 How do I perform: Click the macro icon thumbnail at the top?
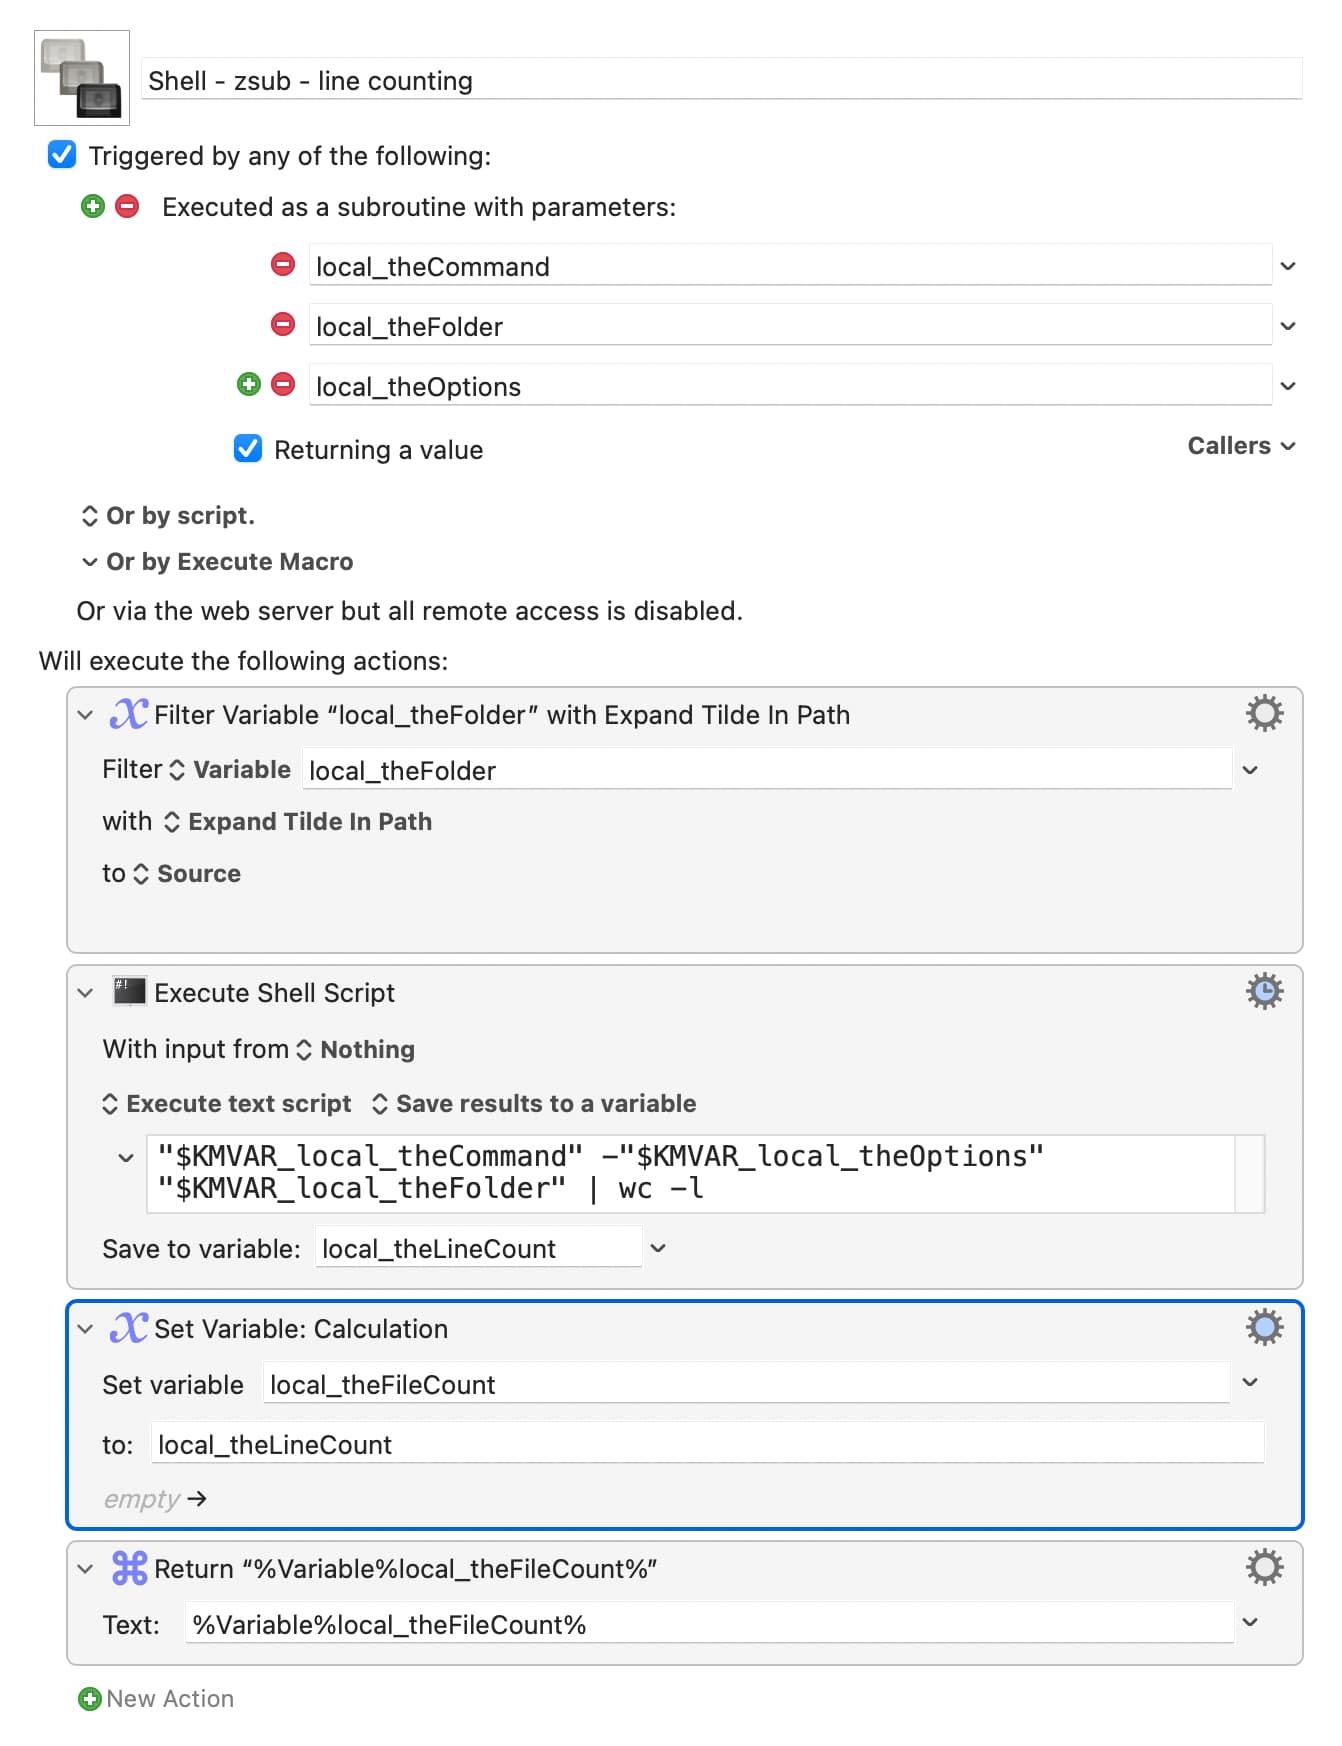(x=82, y=78)
